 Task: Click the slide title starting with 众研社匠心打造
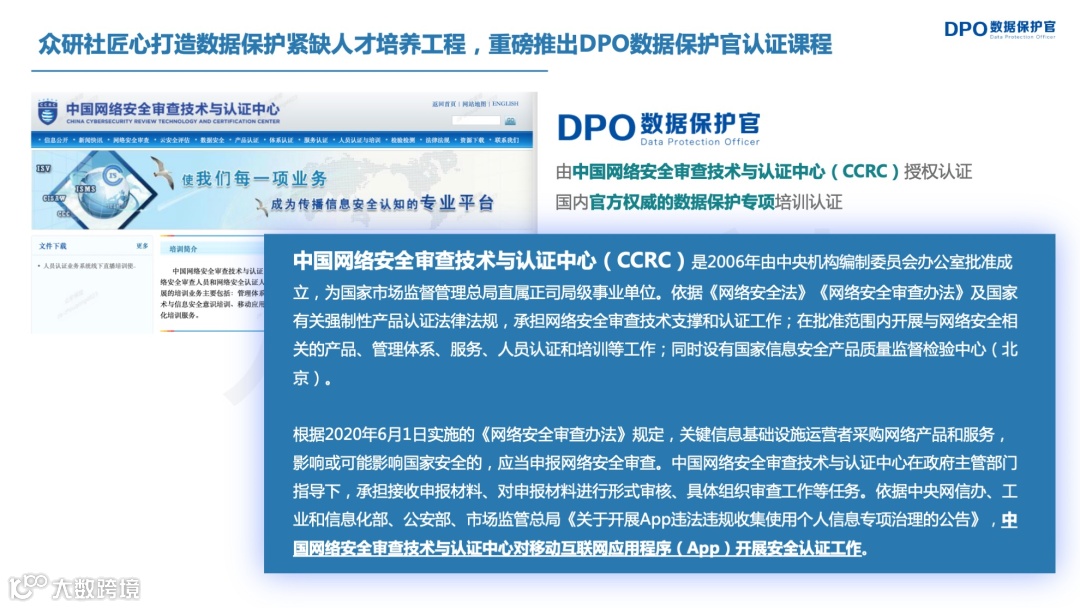[x=435, y=45]
